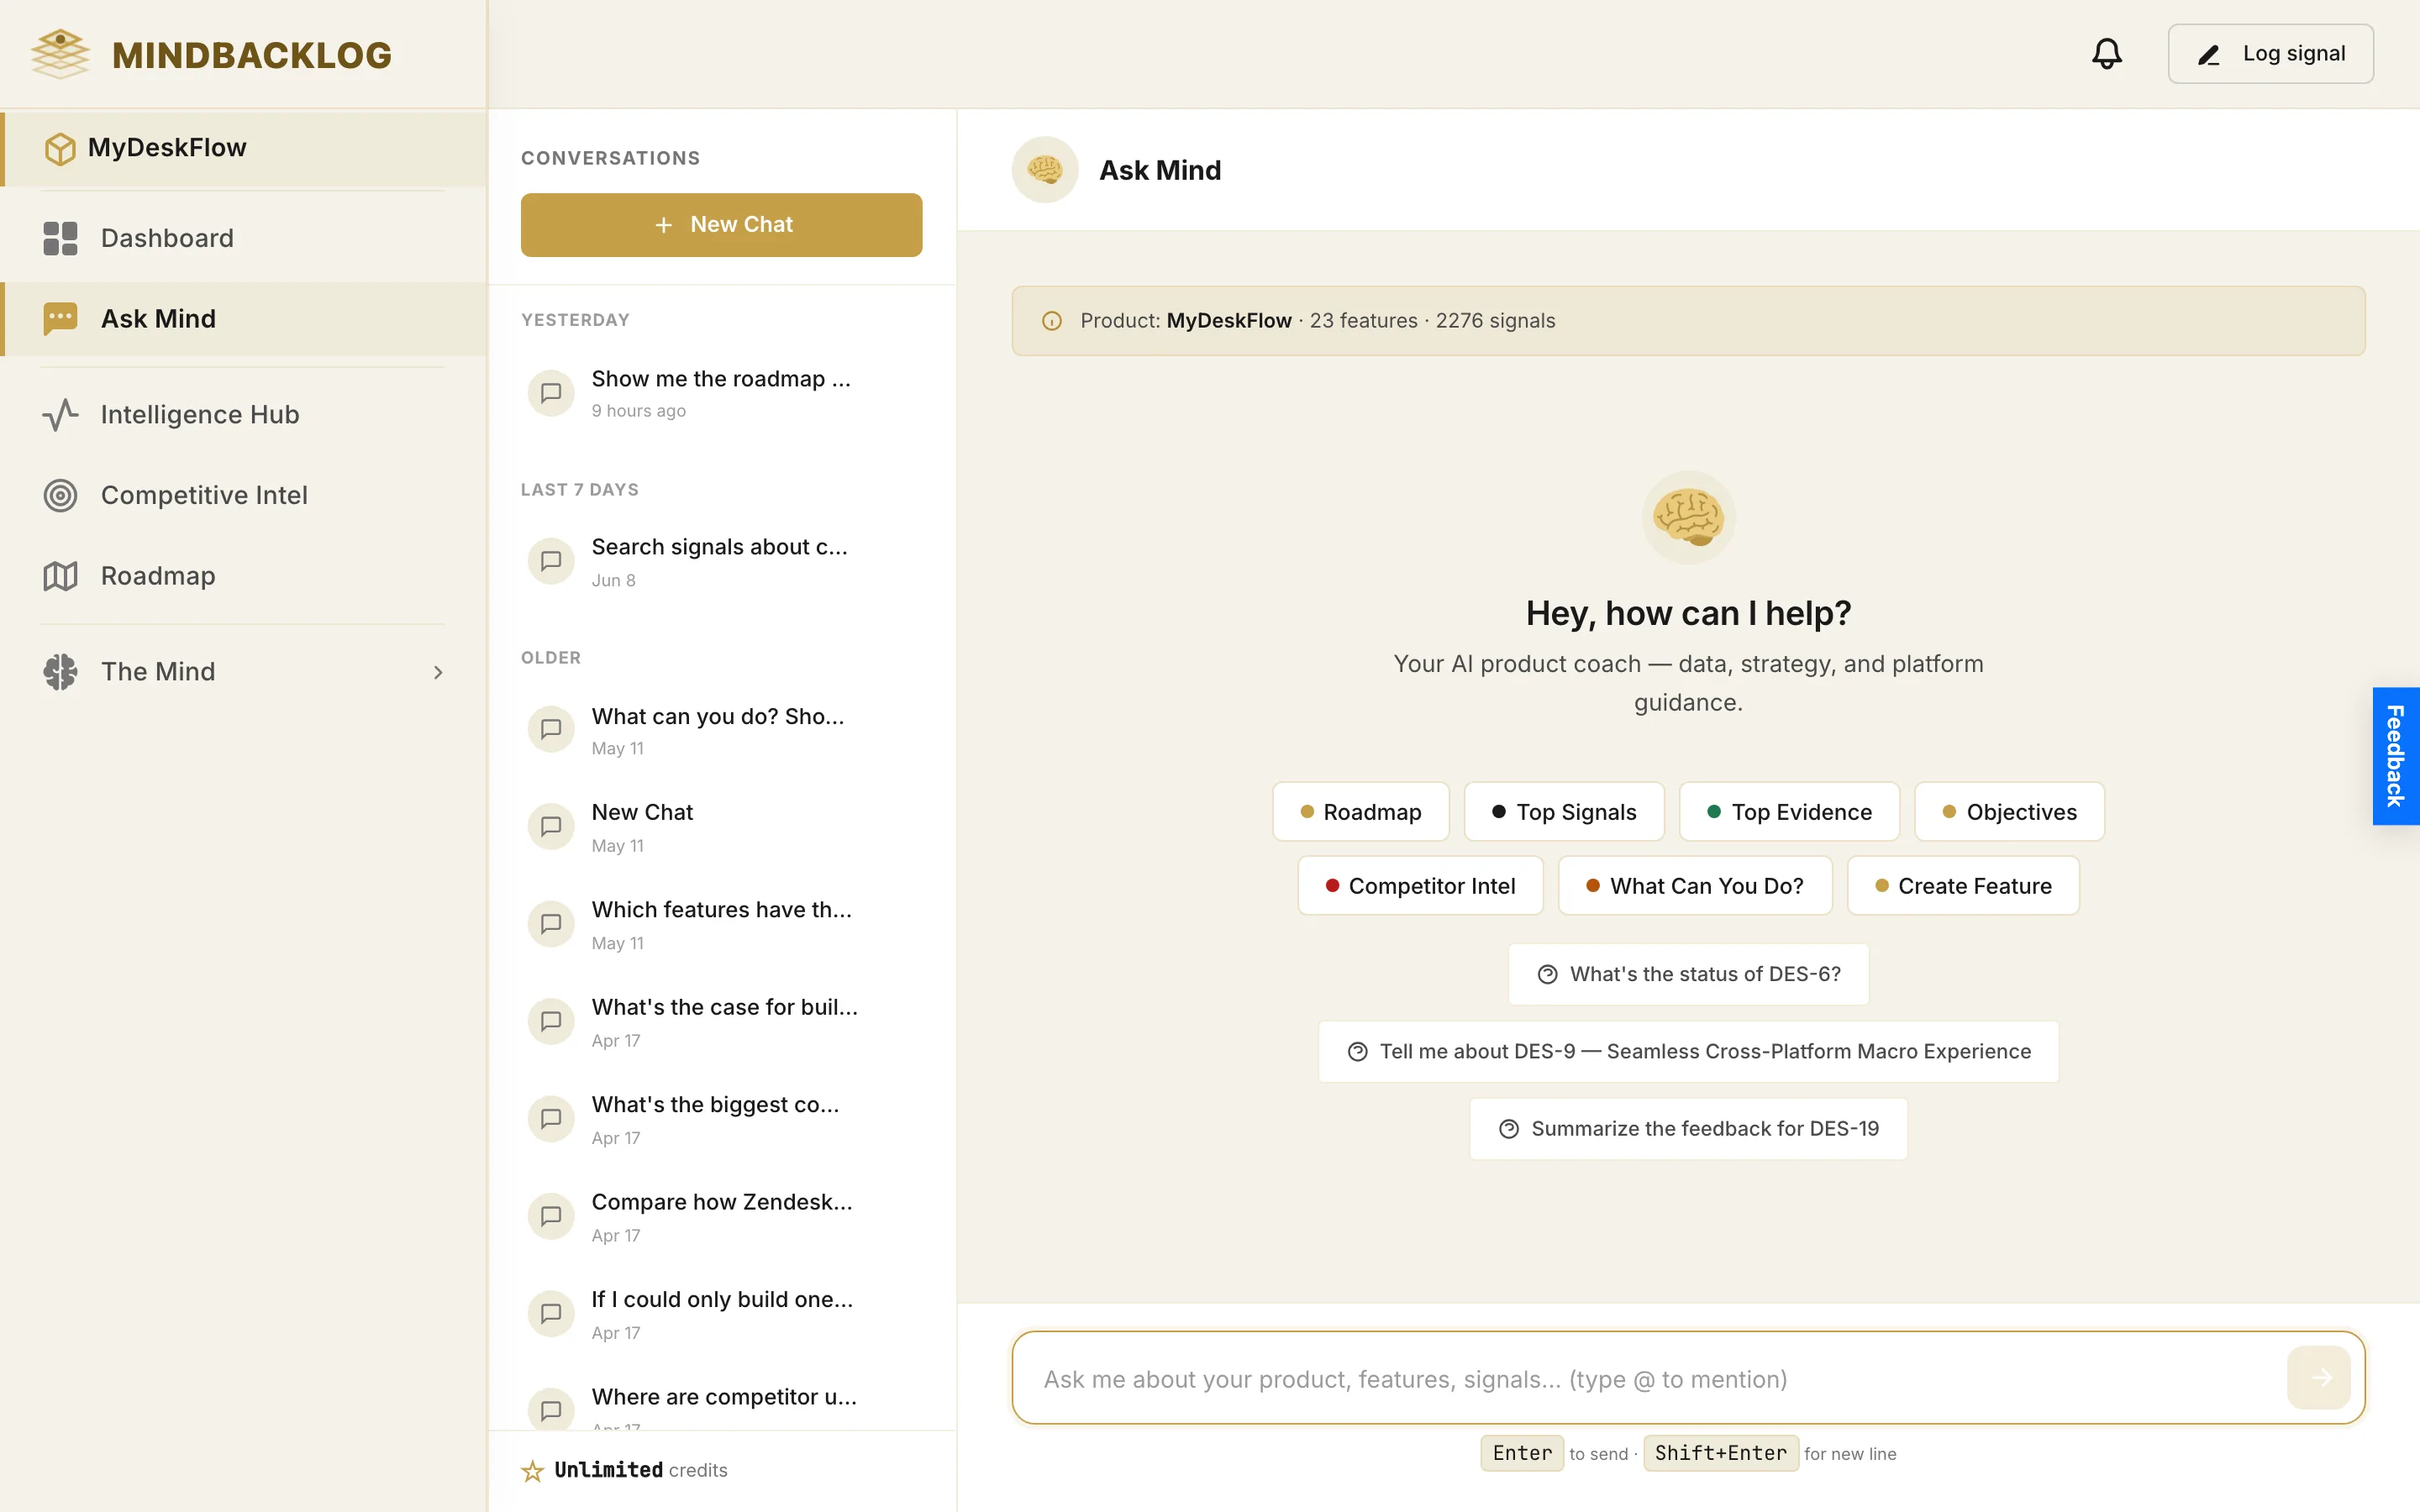The width and height of the screenshot is (2420, 1512).
Task: Open 'What's the biggest co...' conversation
Action: (x=721, y=1119)
